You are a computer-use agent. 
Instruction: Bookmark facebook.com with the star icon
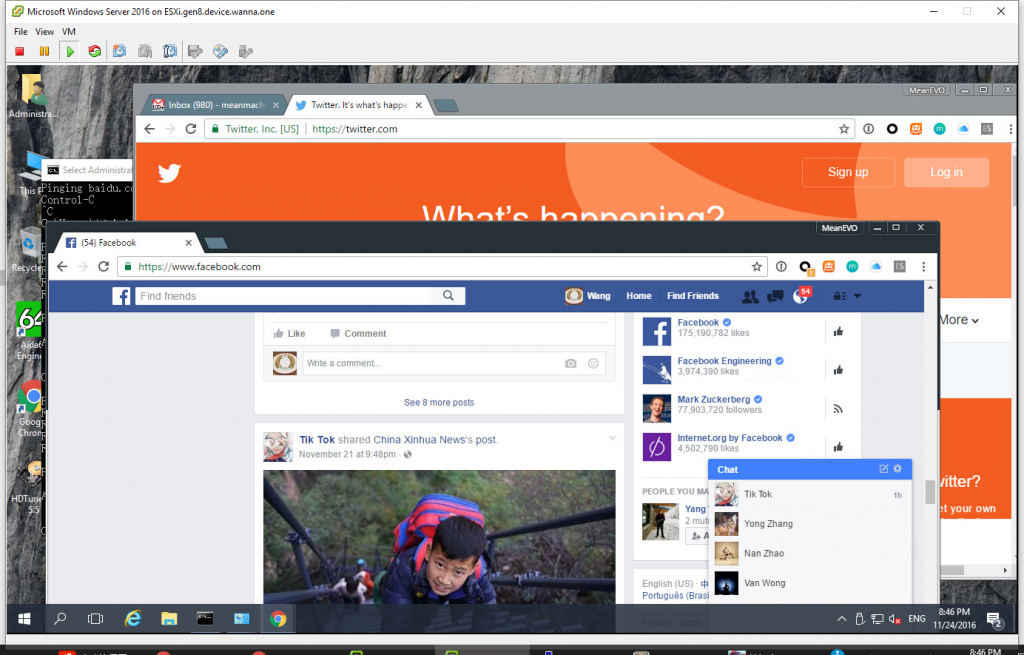[x=757, y=267]
